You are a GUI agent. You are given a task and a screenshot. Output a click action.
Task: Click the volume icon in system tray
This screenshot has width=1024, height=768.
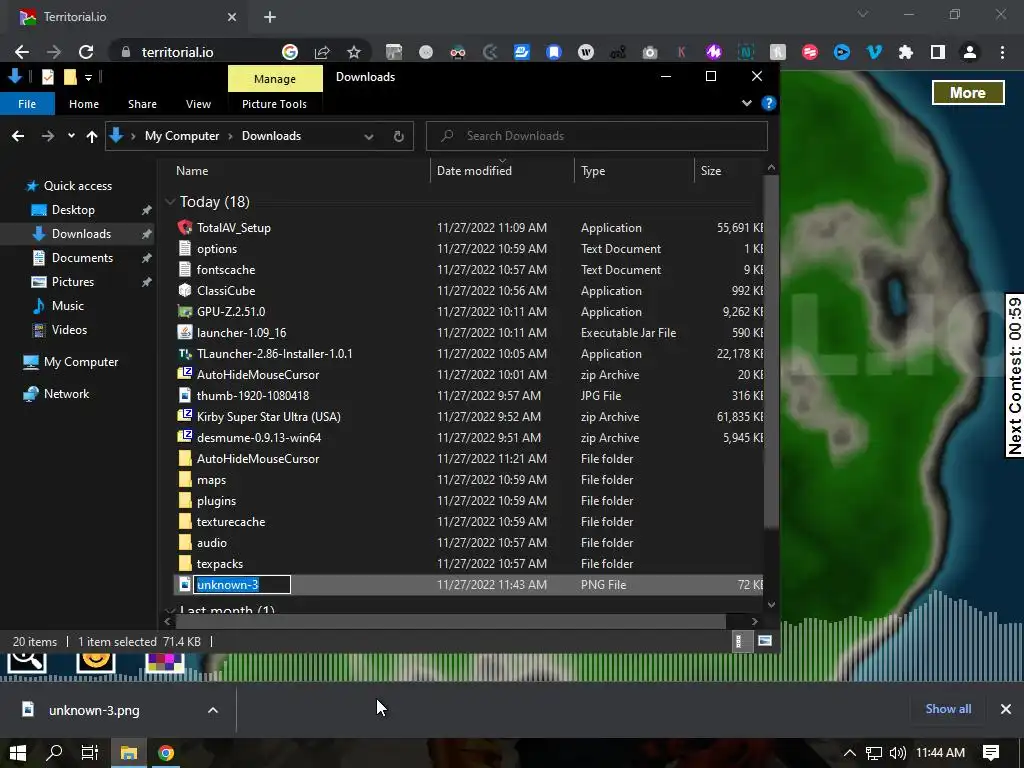[898, 753]
